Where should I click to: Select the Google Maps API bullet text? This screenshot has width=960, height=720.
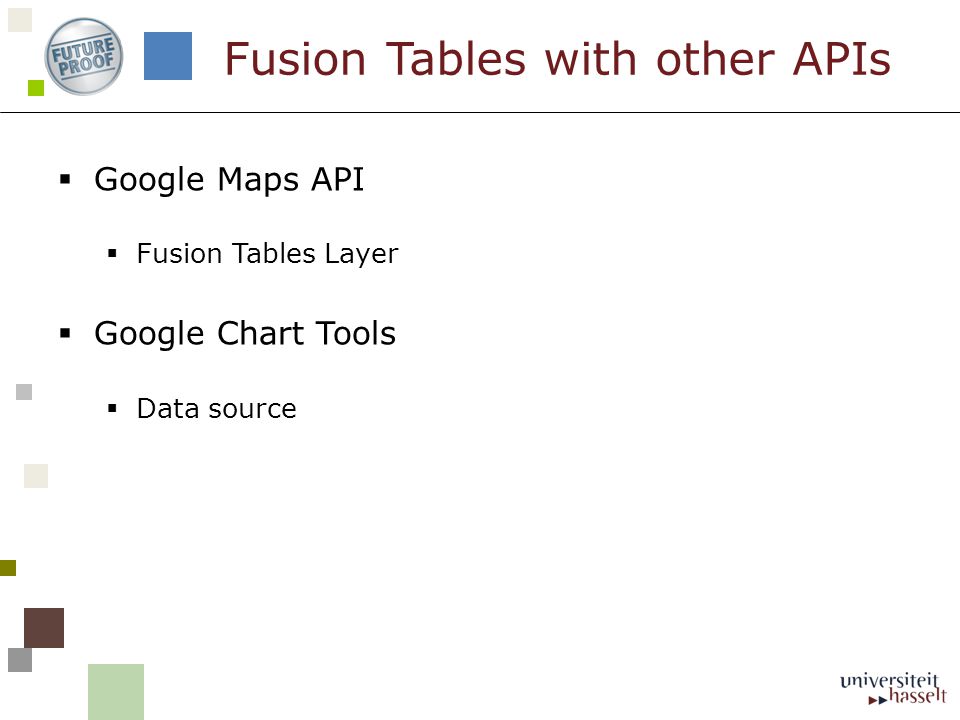[x=229, y=180]
